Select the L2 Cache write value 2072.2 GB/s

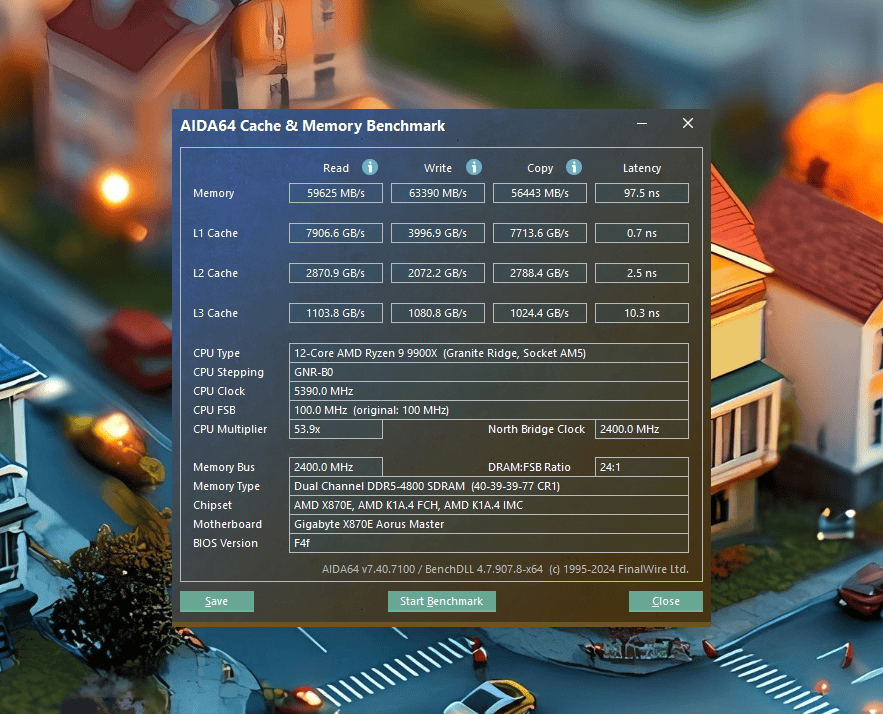point(438,273)
